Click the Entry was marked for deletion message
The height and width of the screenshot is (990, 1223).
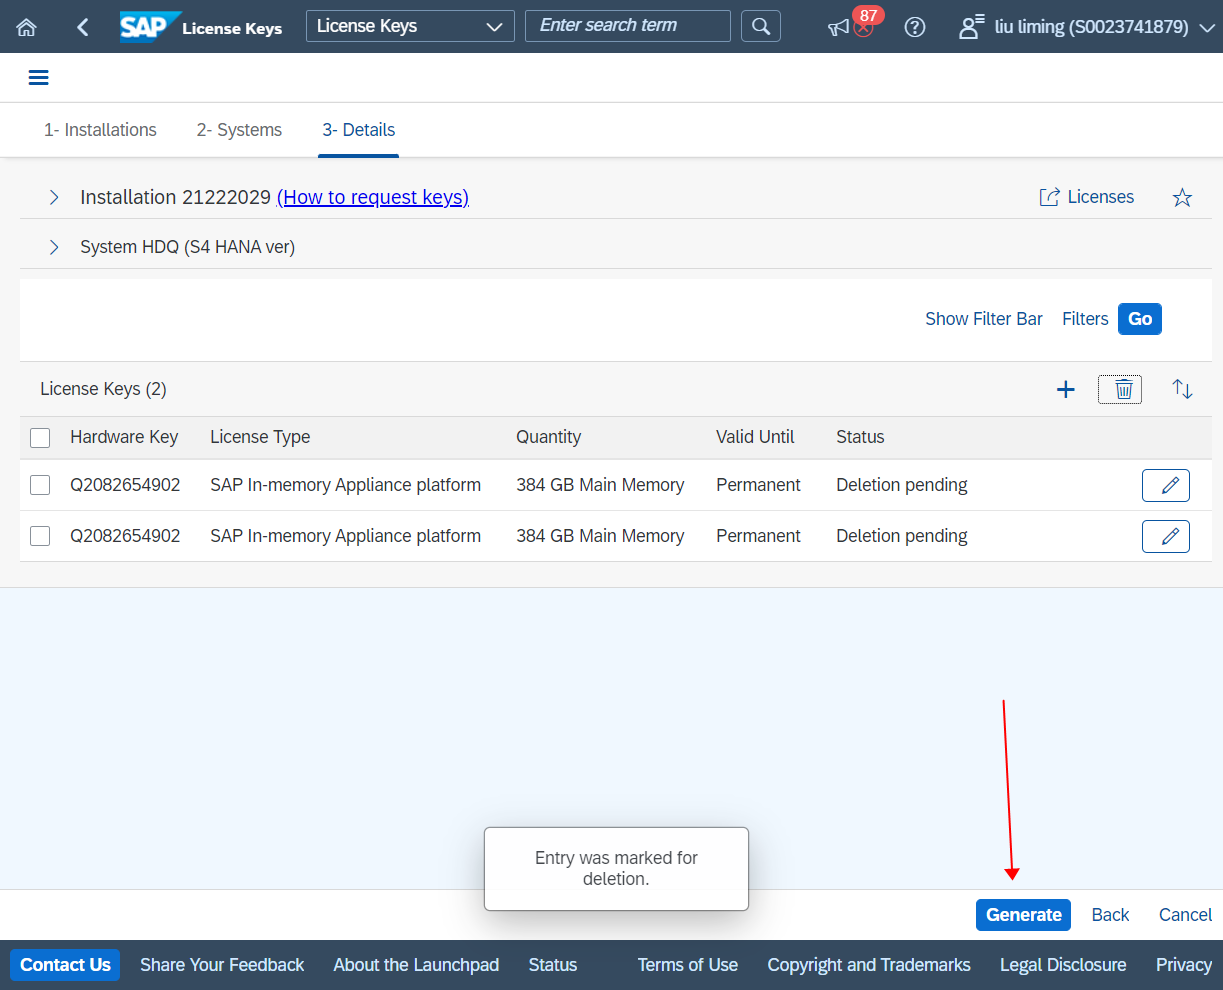tap(616, 869)
